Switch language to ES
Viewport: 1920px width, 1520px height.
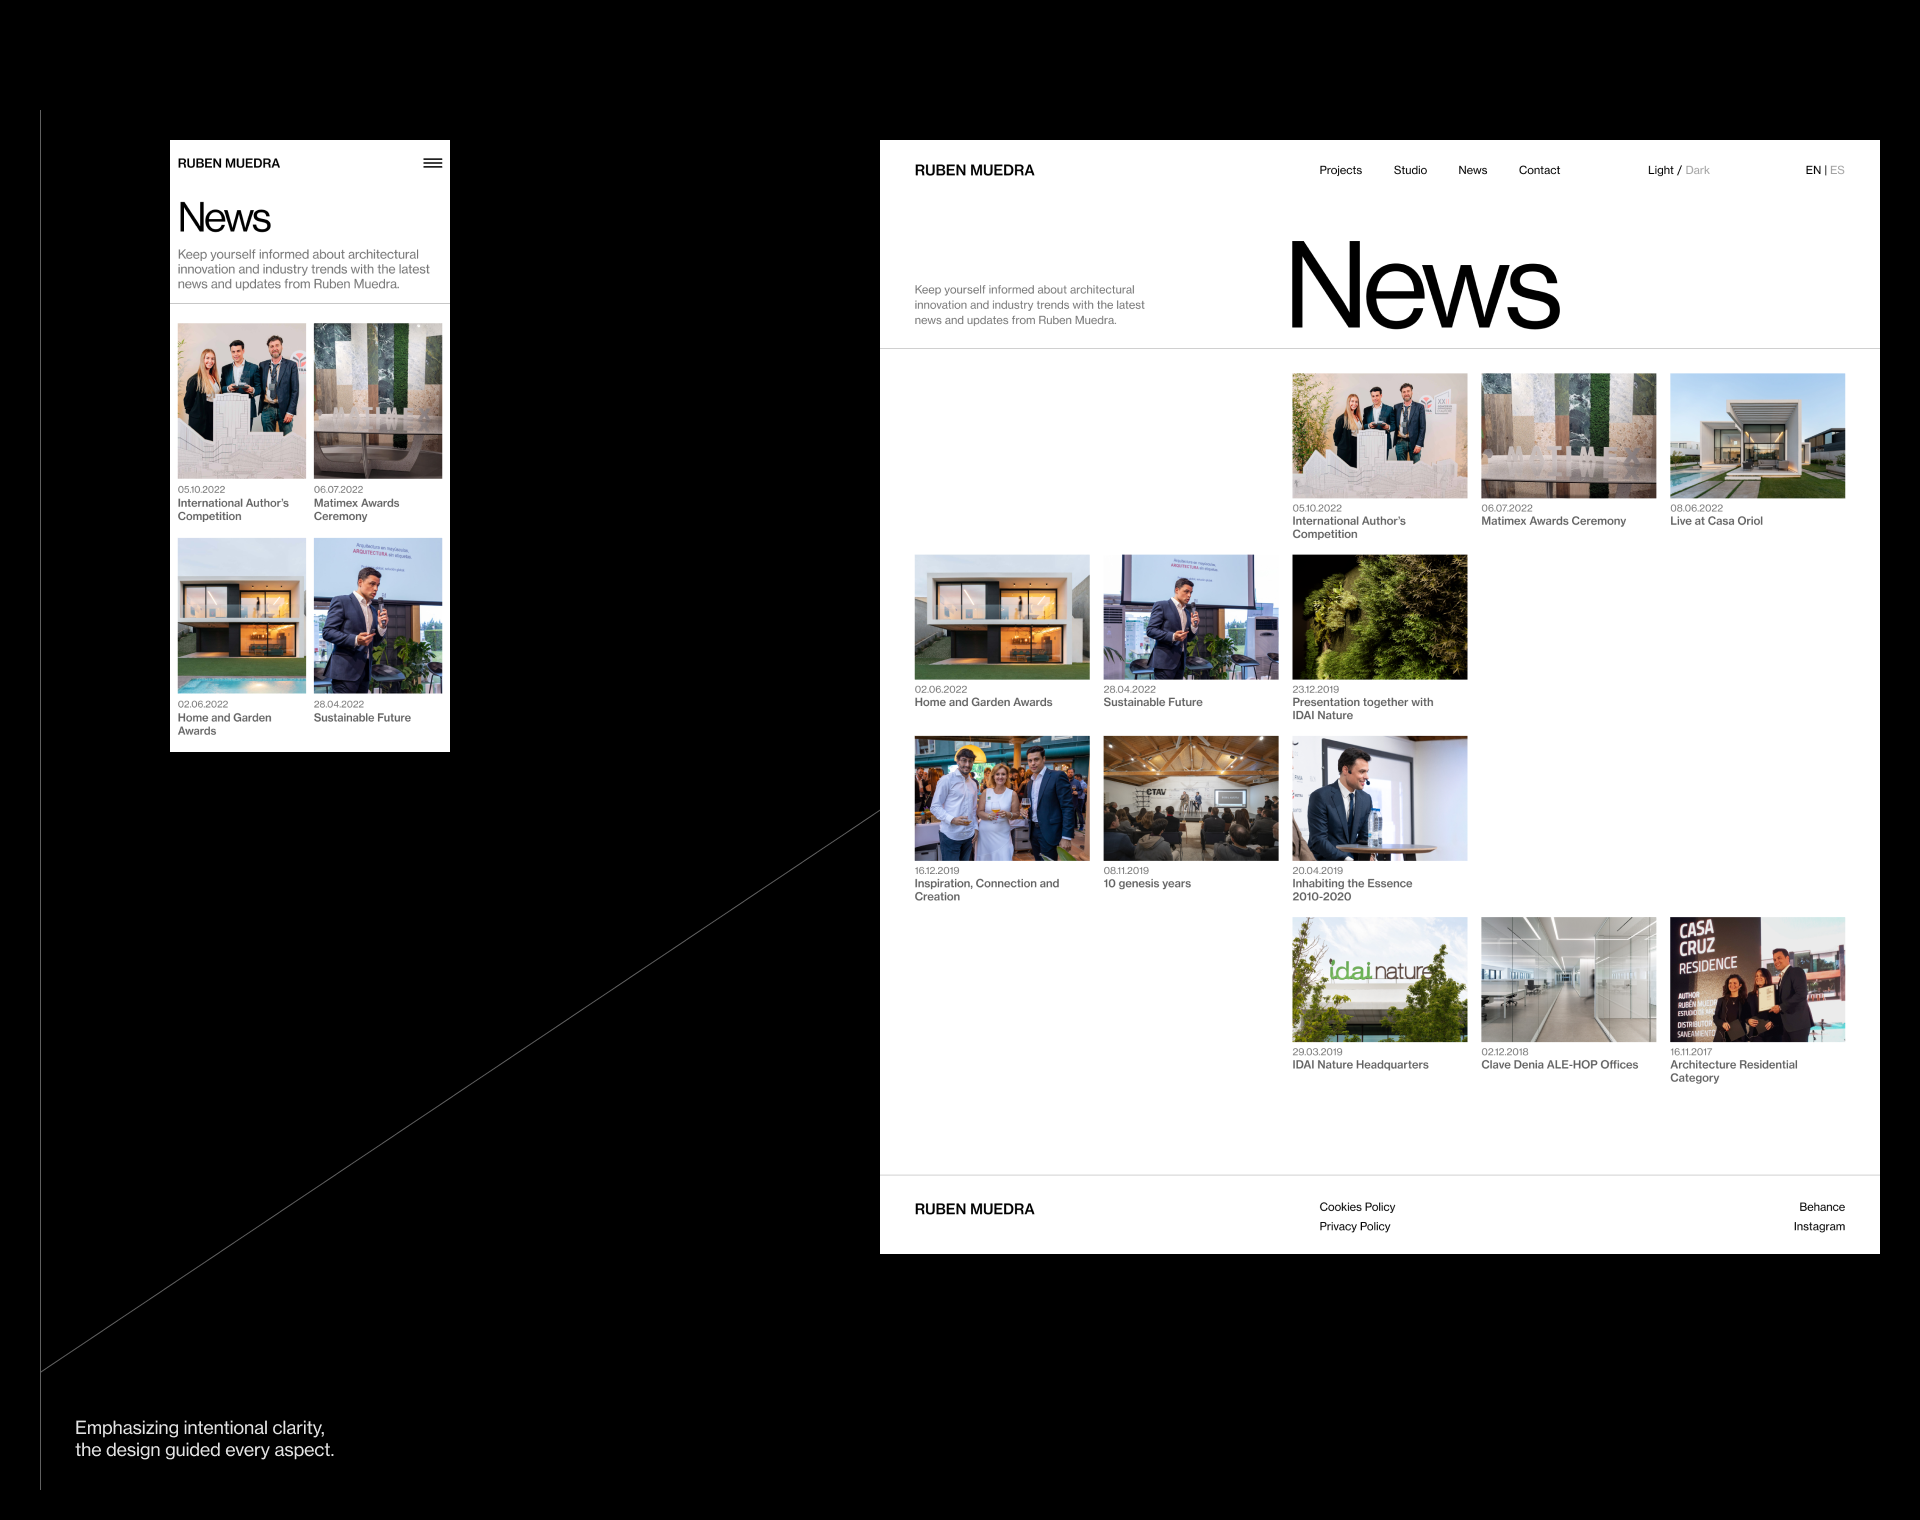[1837, 170]
